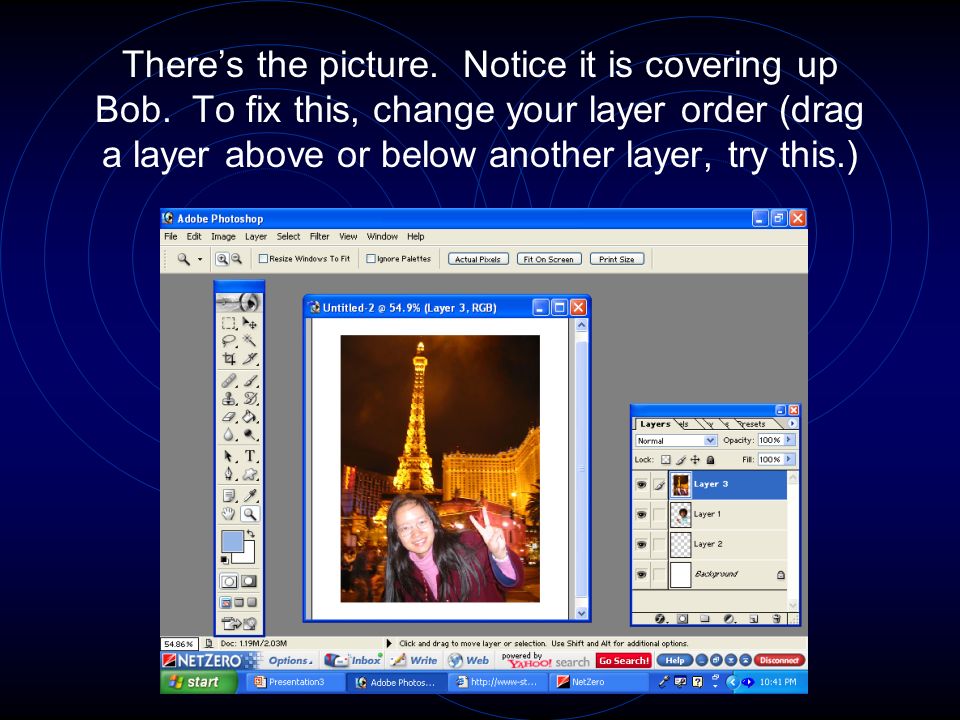Open the Opacity slider arrow
Screen dimensions: 960x720
point(789,440)
